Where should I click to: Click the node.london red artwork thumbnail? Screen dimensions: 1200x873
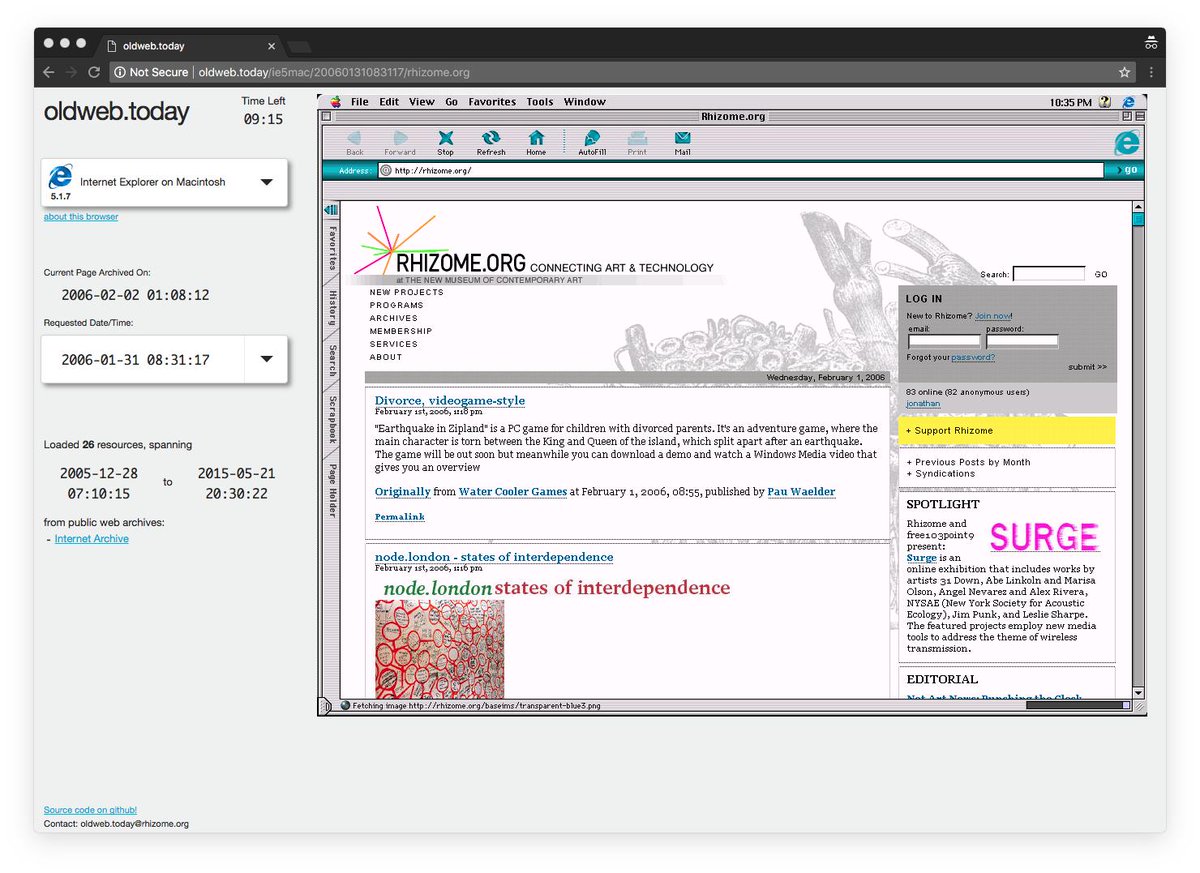click(439, 648)
